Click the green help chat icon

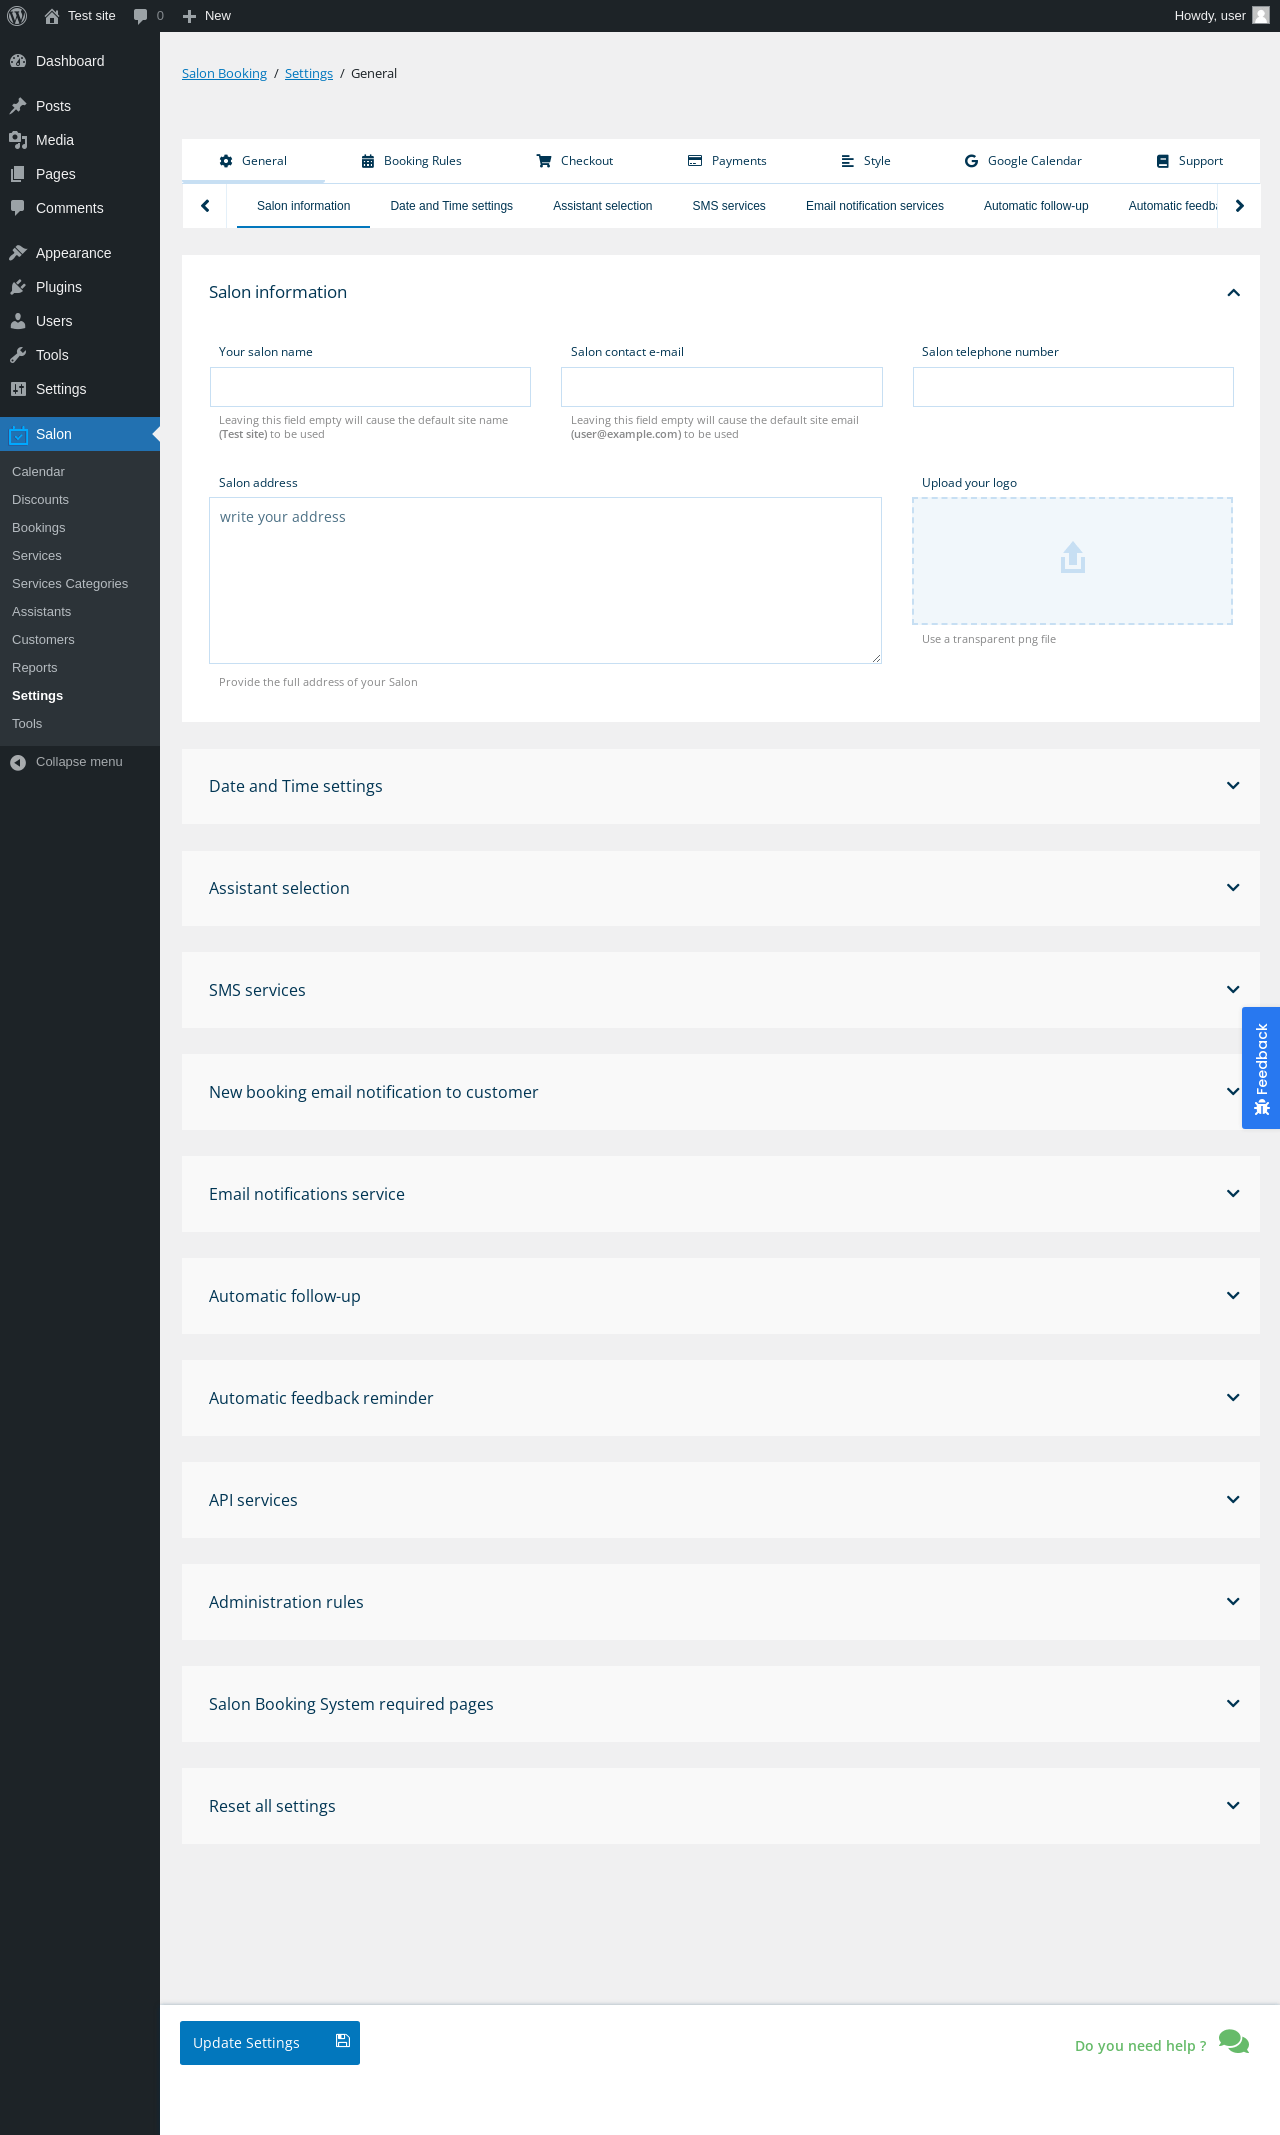coord(1234,2041)
